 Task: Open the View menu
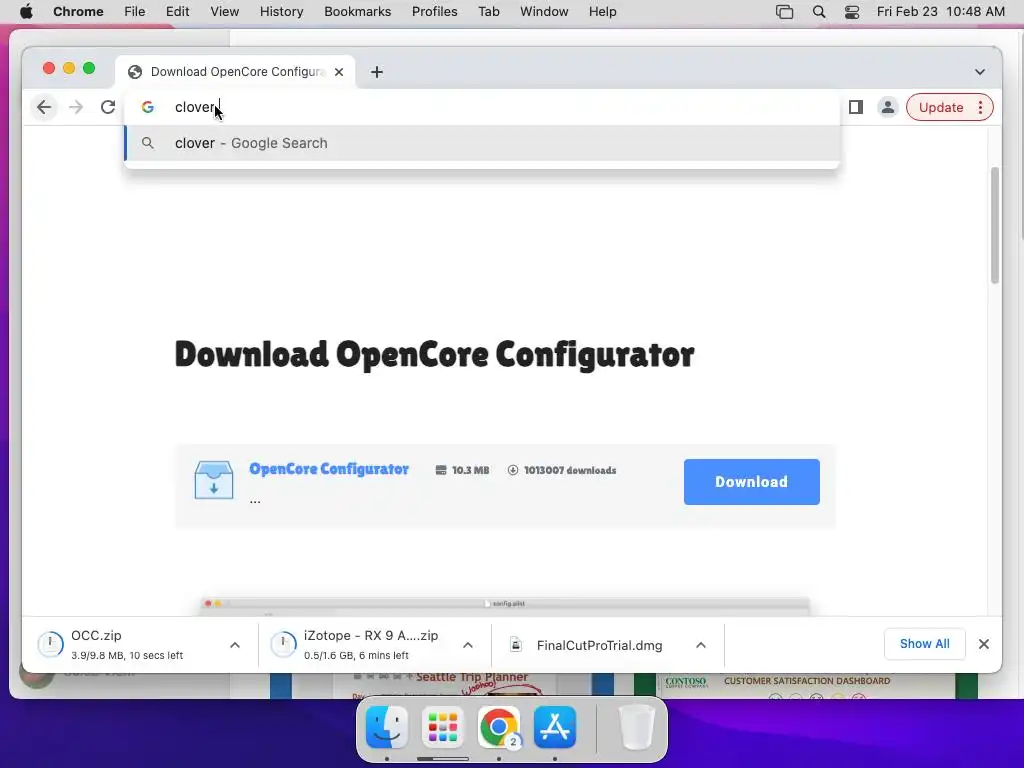coord(225,12)
